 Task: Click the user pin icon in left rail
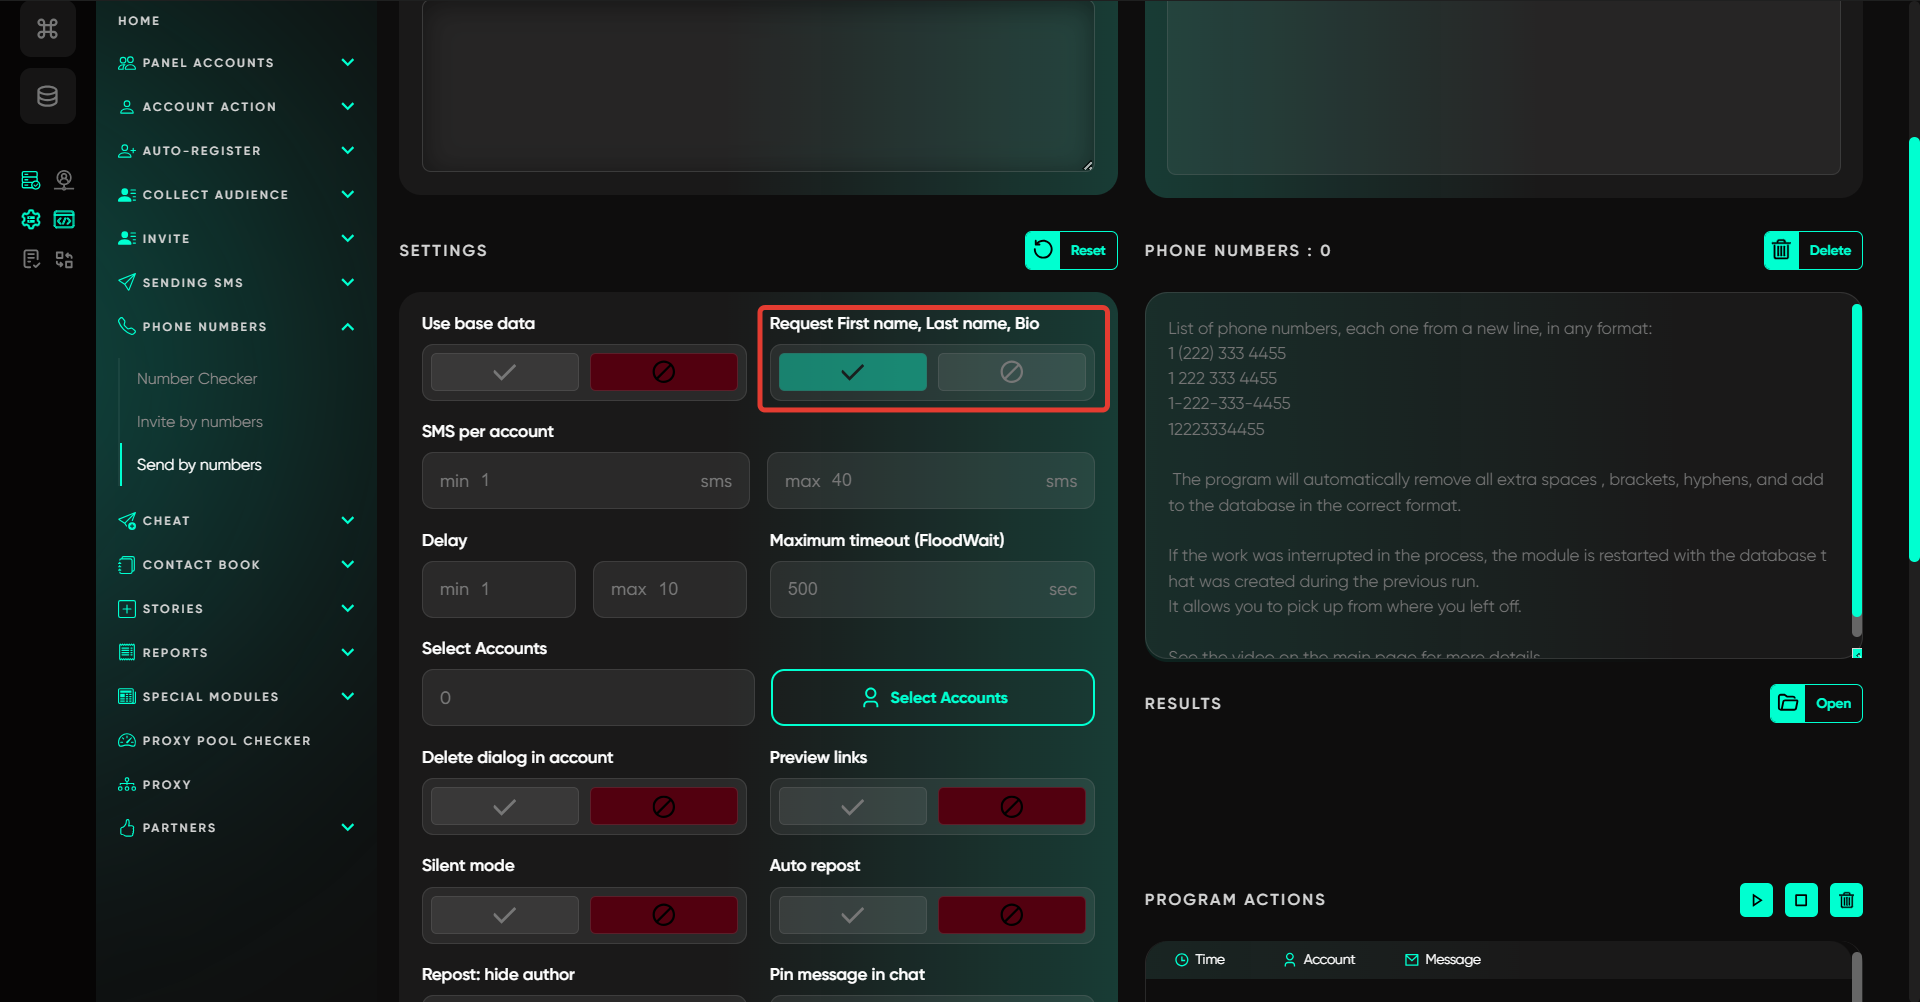64,179
